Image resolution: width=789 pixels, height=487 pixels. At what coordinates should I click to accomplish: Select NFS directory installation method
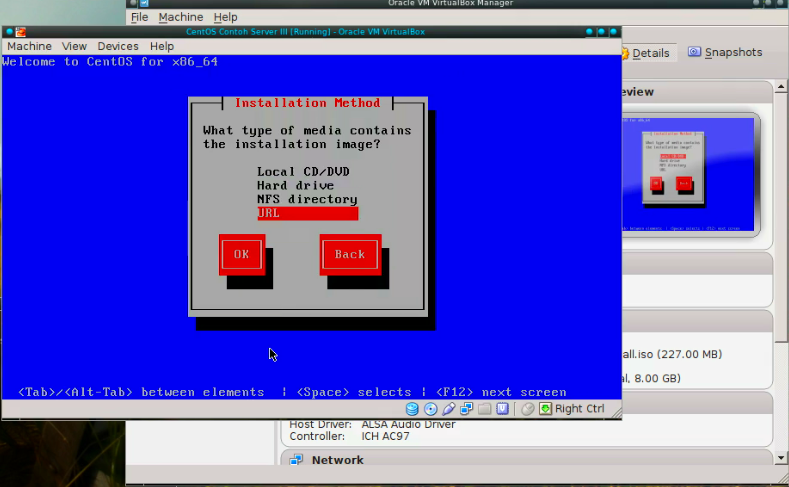[307, 199]
